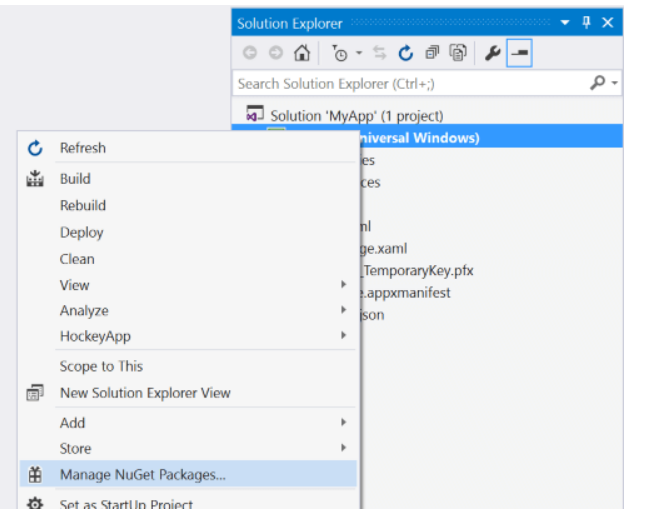
Task: Click the search magnifier icon
Action: [x=598, y=83]
